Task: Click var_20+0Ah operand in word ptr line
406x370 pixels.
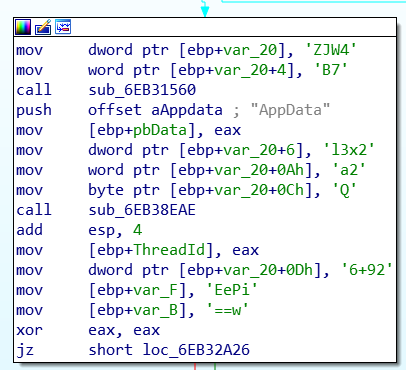Action: point(259,170)
